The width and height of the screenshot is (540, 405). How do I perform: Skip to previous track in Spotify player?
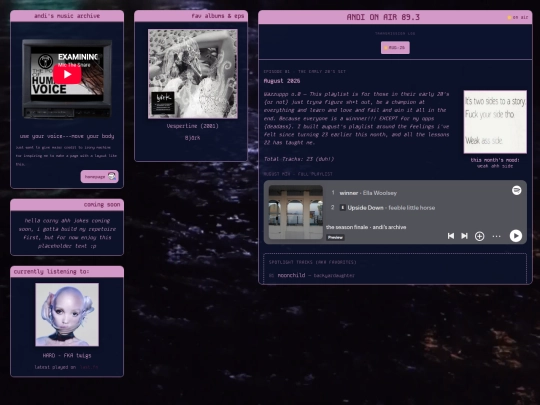(450, 236)
